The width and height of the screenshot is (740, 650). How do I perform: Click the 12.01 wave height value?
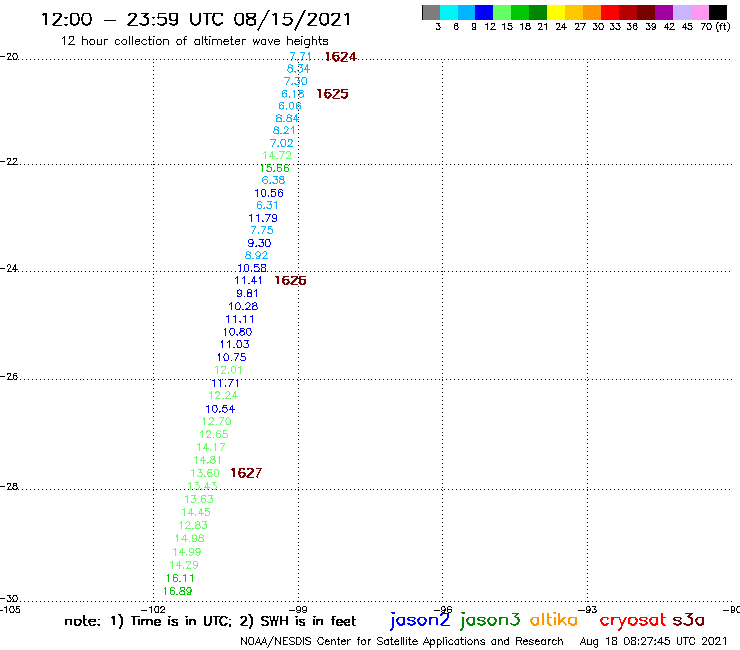coord(228,370)
